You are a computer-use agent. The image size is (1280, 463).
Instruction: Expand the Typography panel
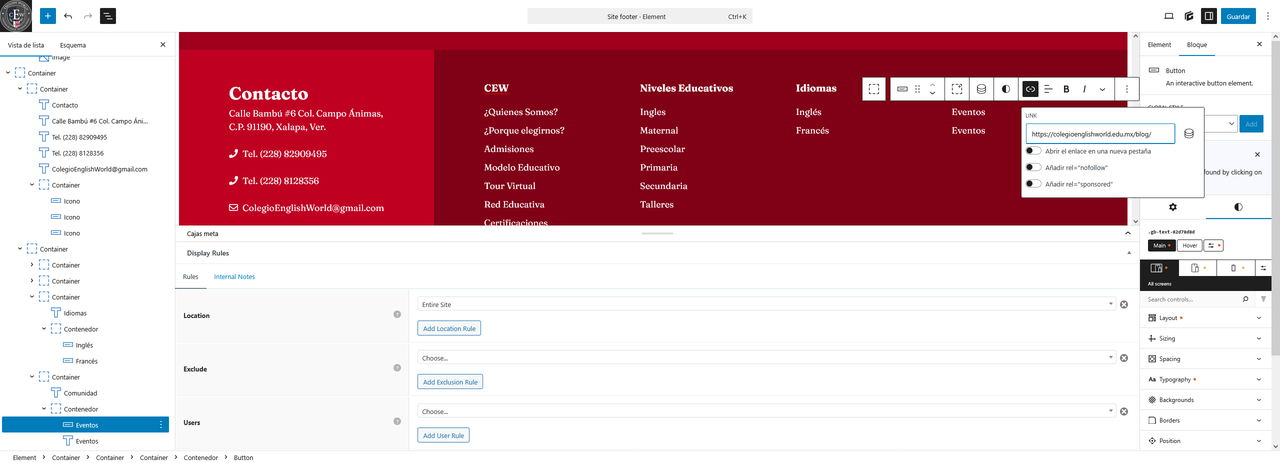coord(1206,380)
